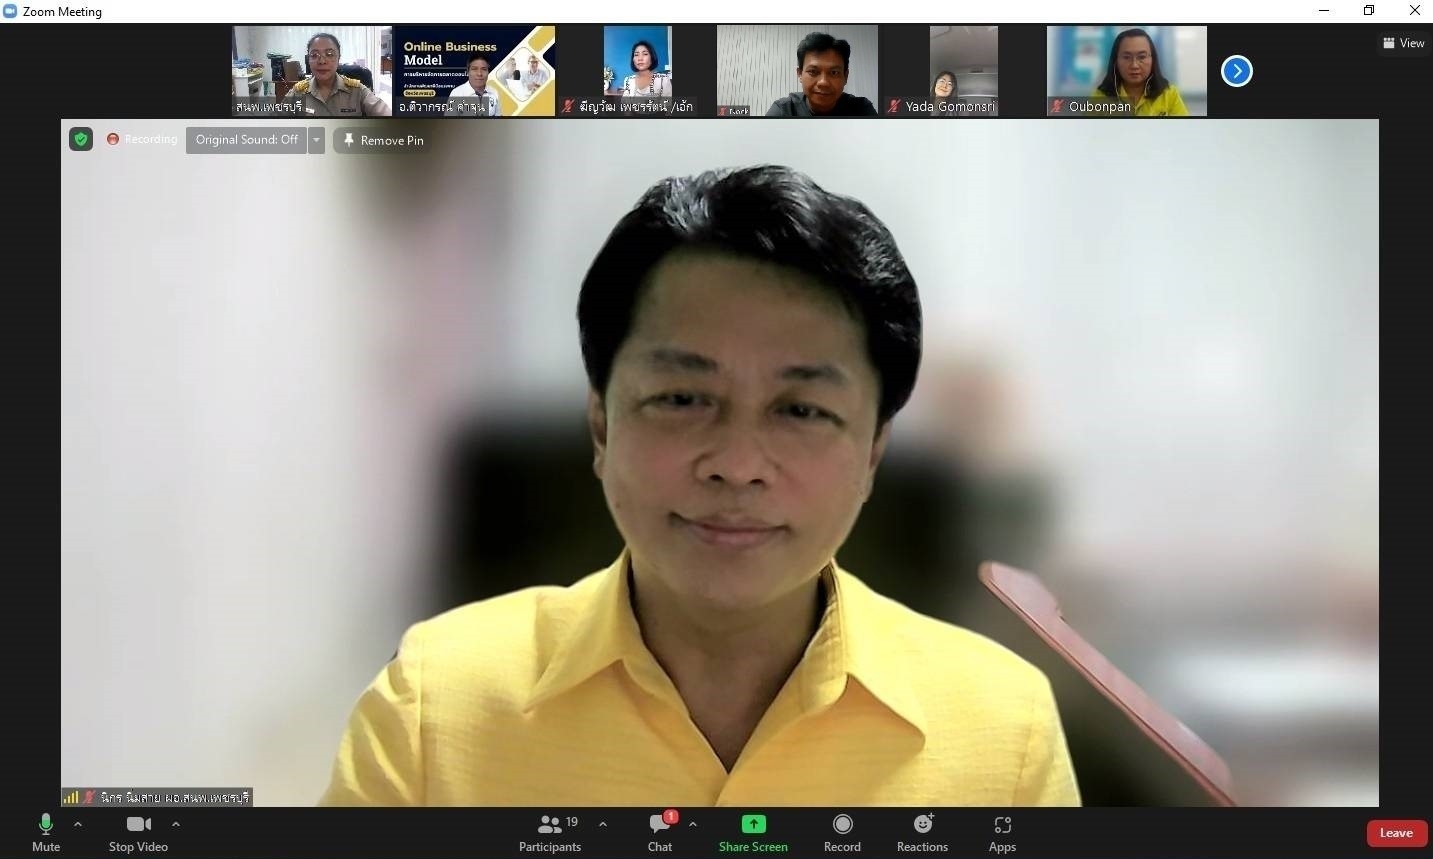Remove Pin from the pinned video
The height and width of the screenshot is (859, 1433).
pos(384,140)
